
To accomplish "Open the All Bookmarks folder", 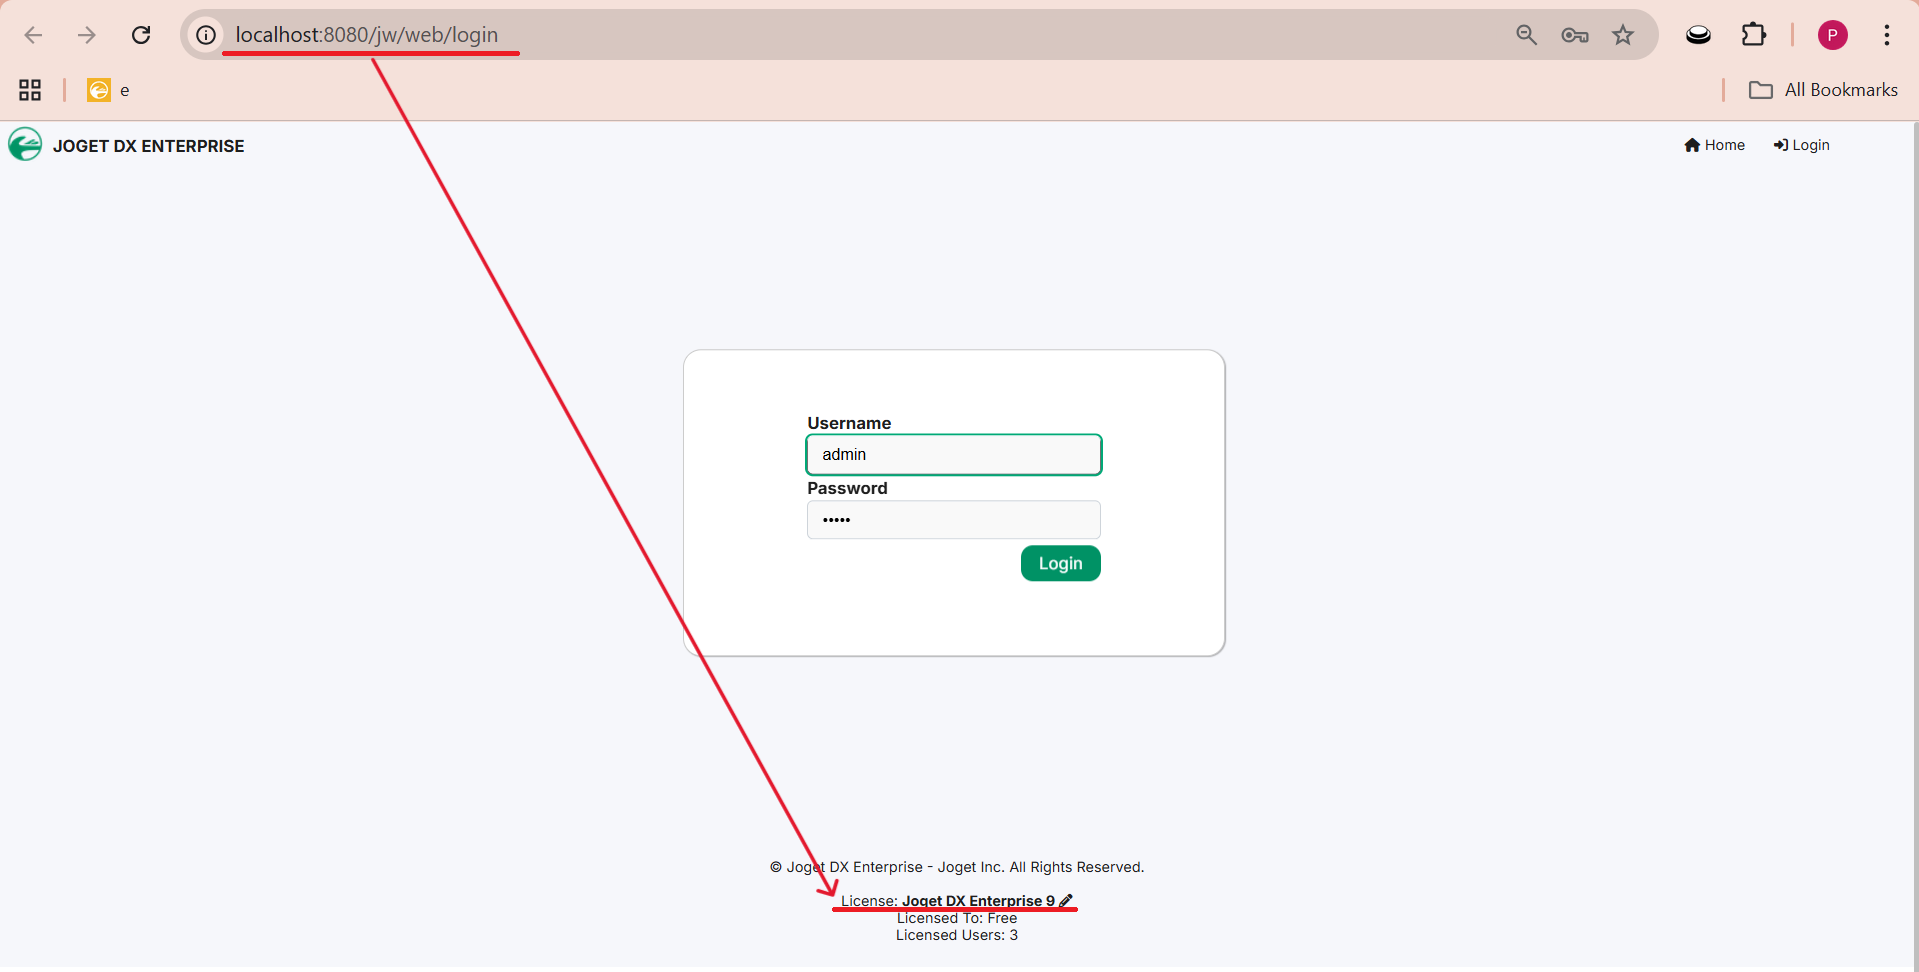I will pyautogui.click(x=1823, y=90).
